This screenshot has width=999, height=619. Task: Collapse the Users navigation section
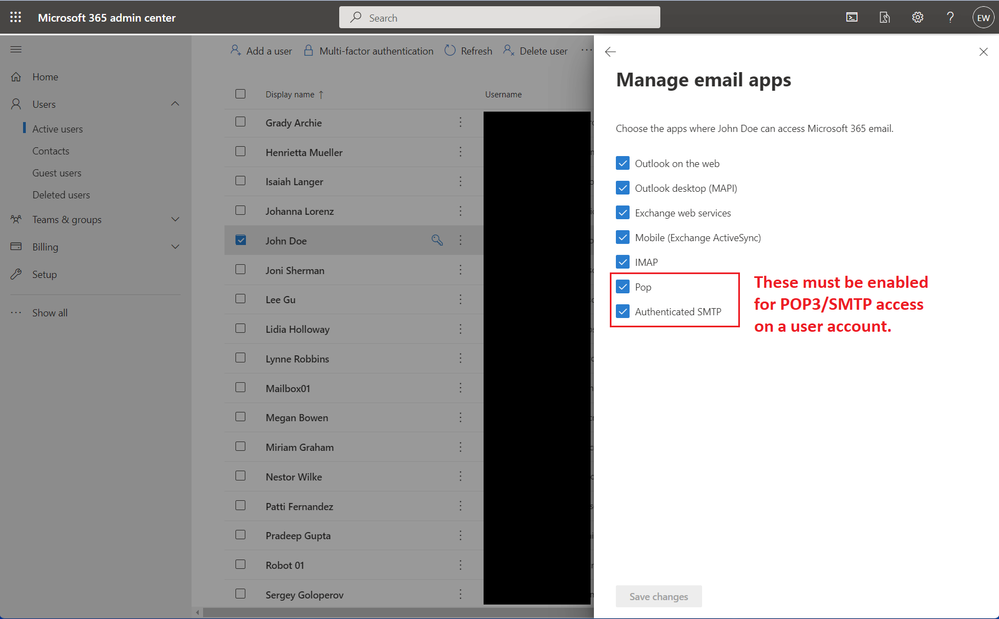[175, 103]
